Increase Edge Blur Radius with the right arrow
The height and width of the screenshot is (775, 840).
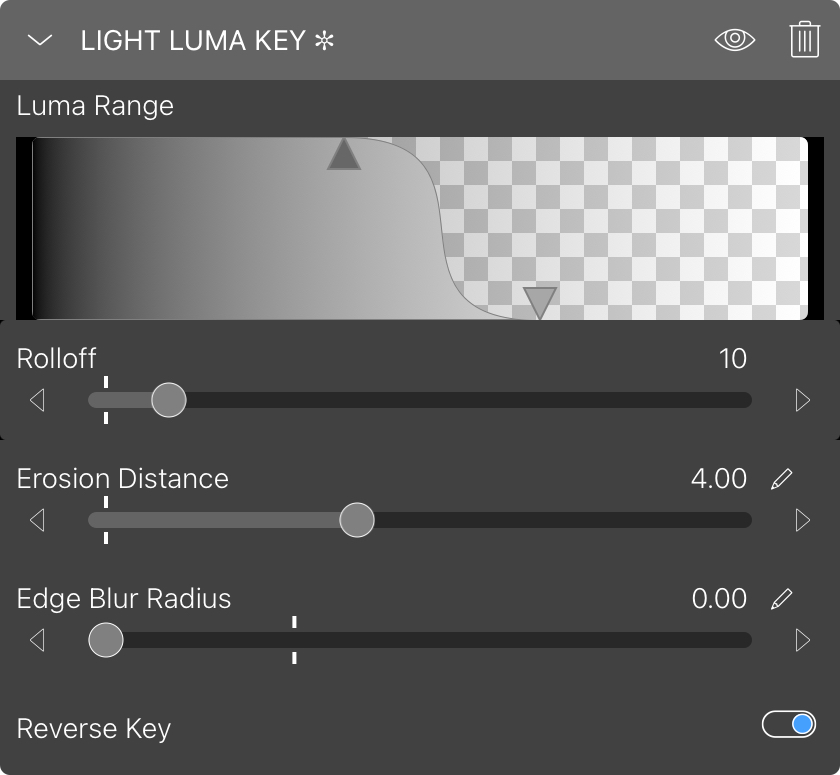(803, 640)
